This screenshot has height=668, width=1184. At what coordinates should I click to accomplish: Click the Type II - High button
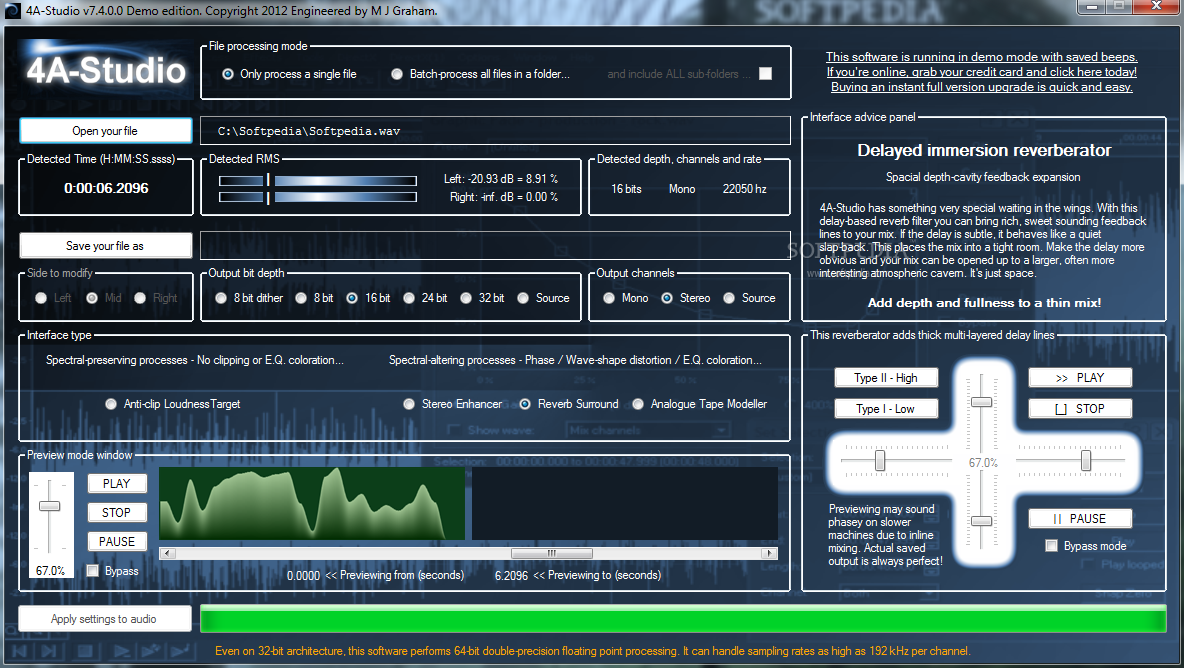[x=886, y=377]
